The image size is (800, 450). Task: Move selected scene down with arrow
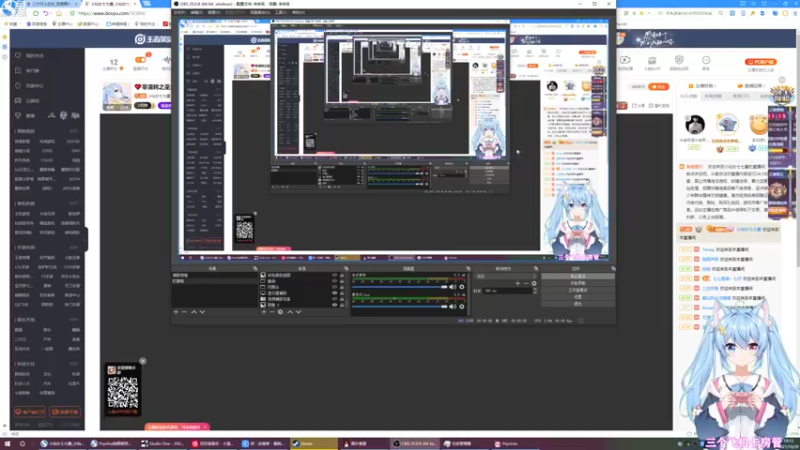pos(203,312)
